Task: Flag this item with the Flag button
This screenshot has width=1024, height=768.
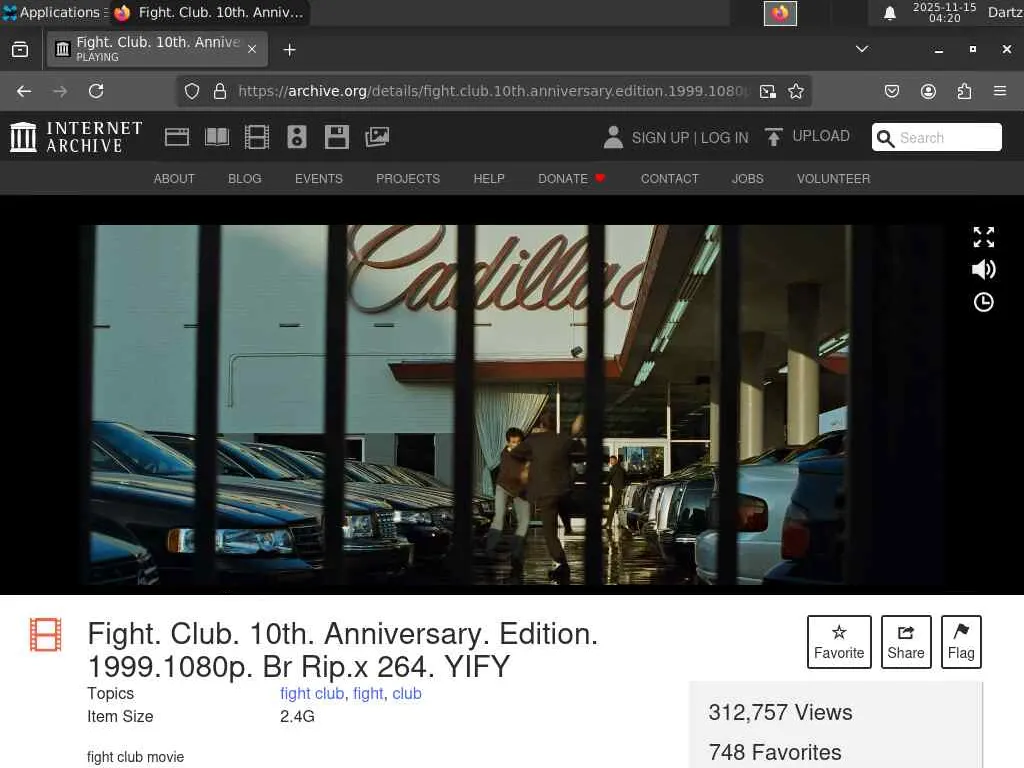Action: click(961, 642)
